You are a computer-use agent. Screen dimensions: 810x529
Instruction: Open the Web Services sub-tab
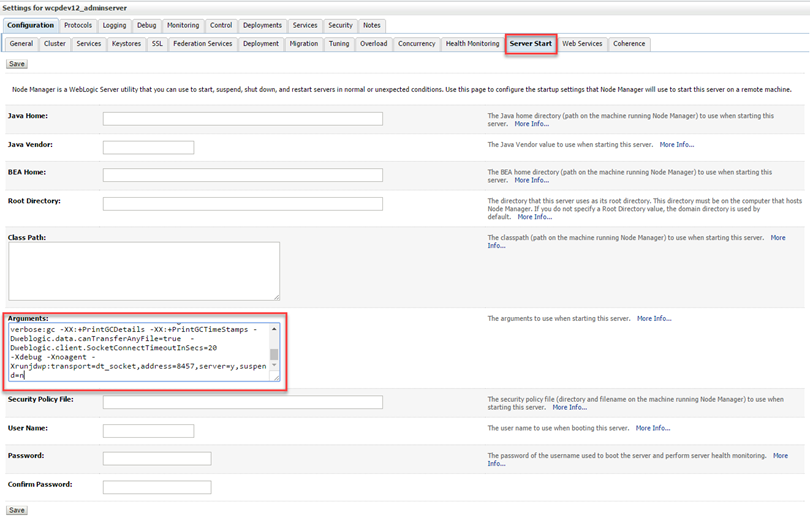582,44
